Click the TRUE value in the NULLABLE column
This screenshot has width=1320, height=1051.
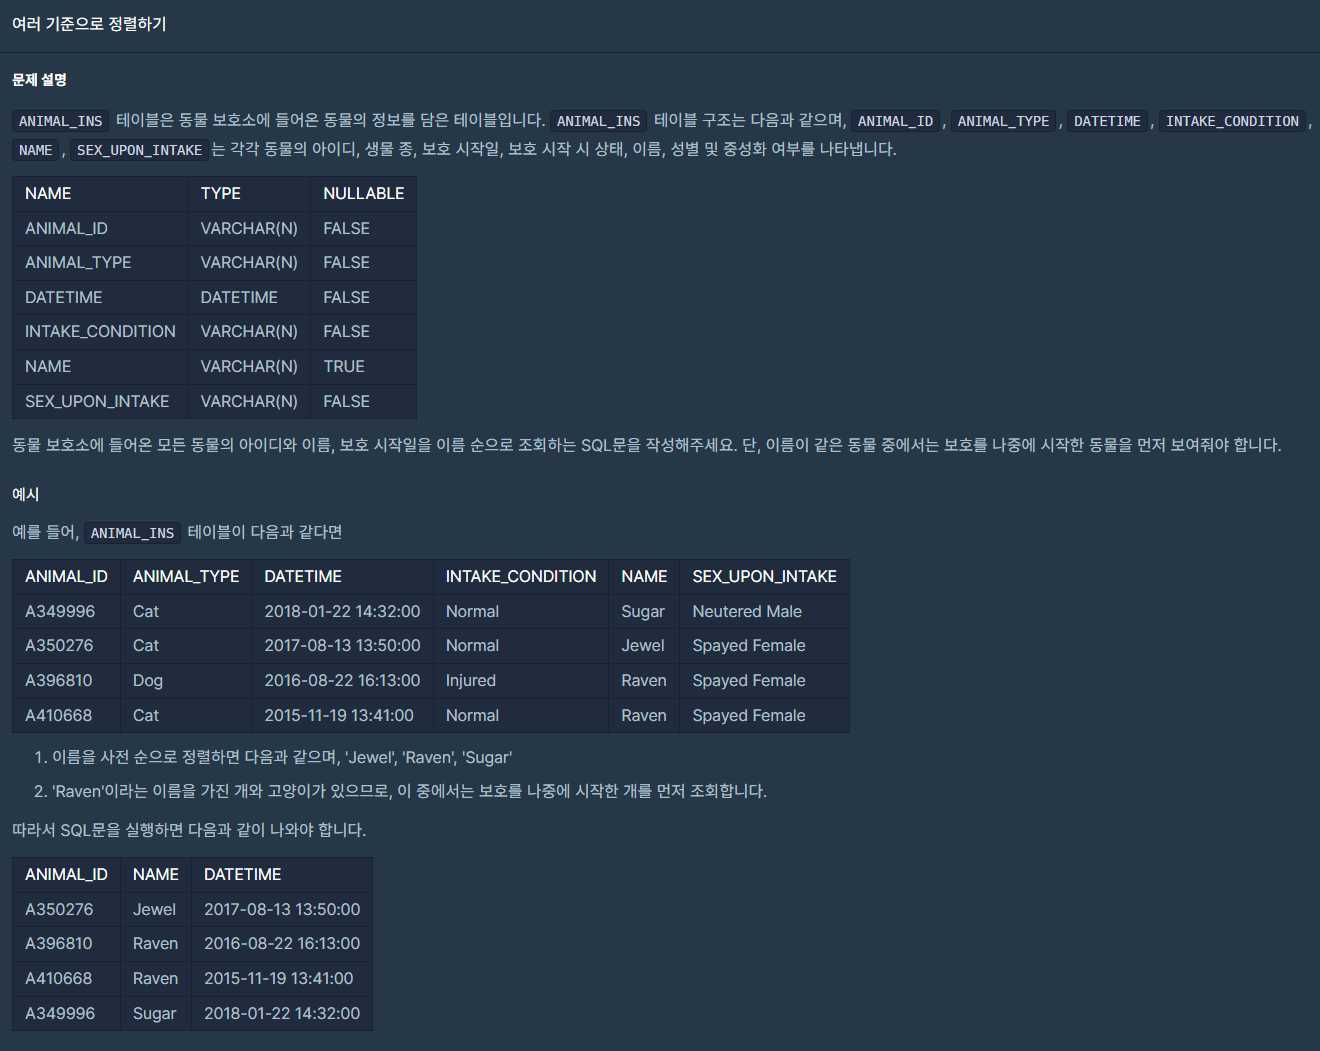click(343, 367)
